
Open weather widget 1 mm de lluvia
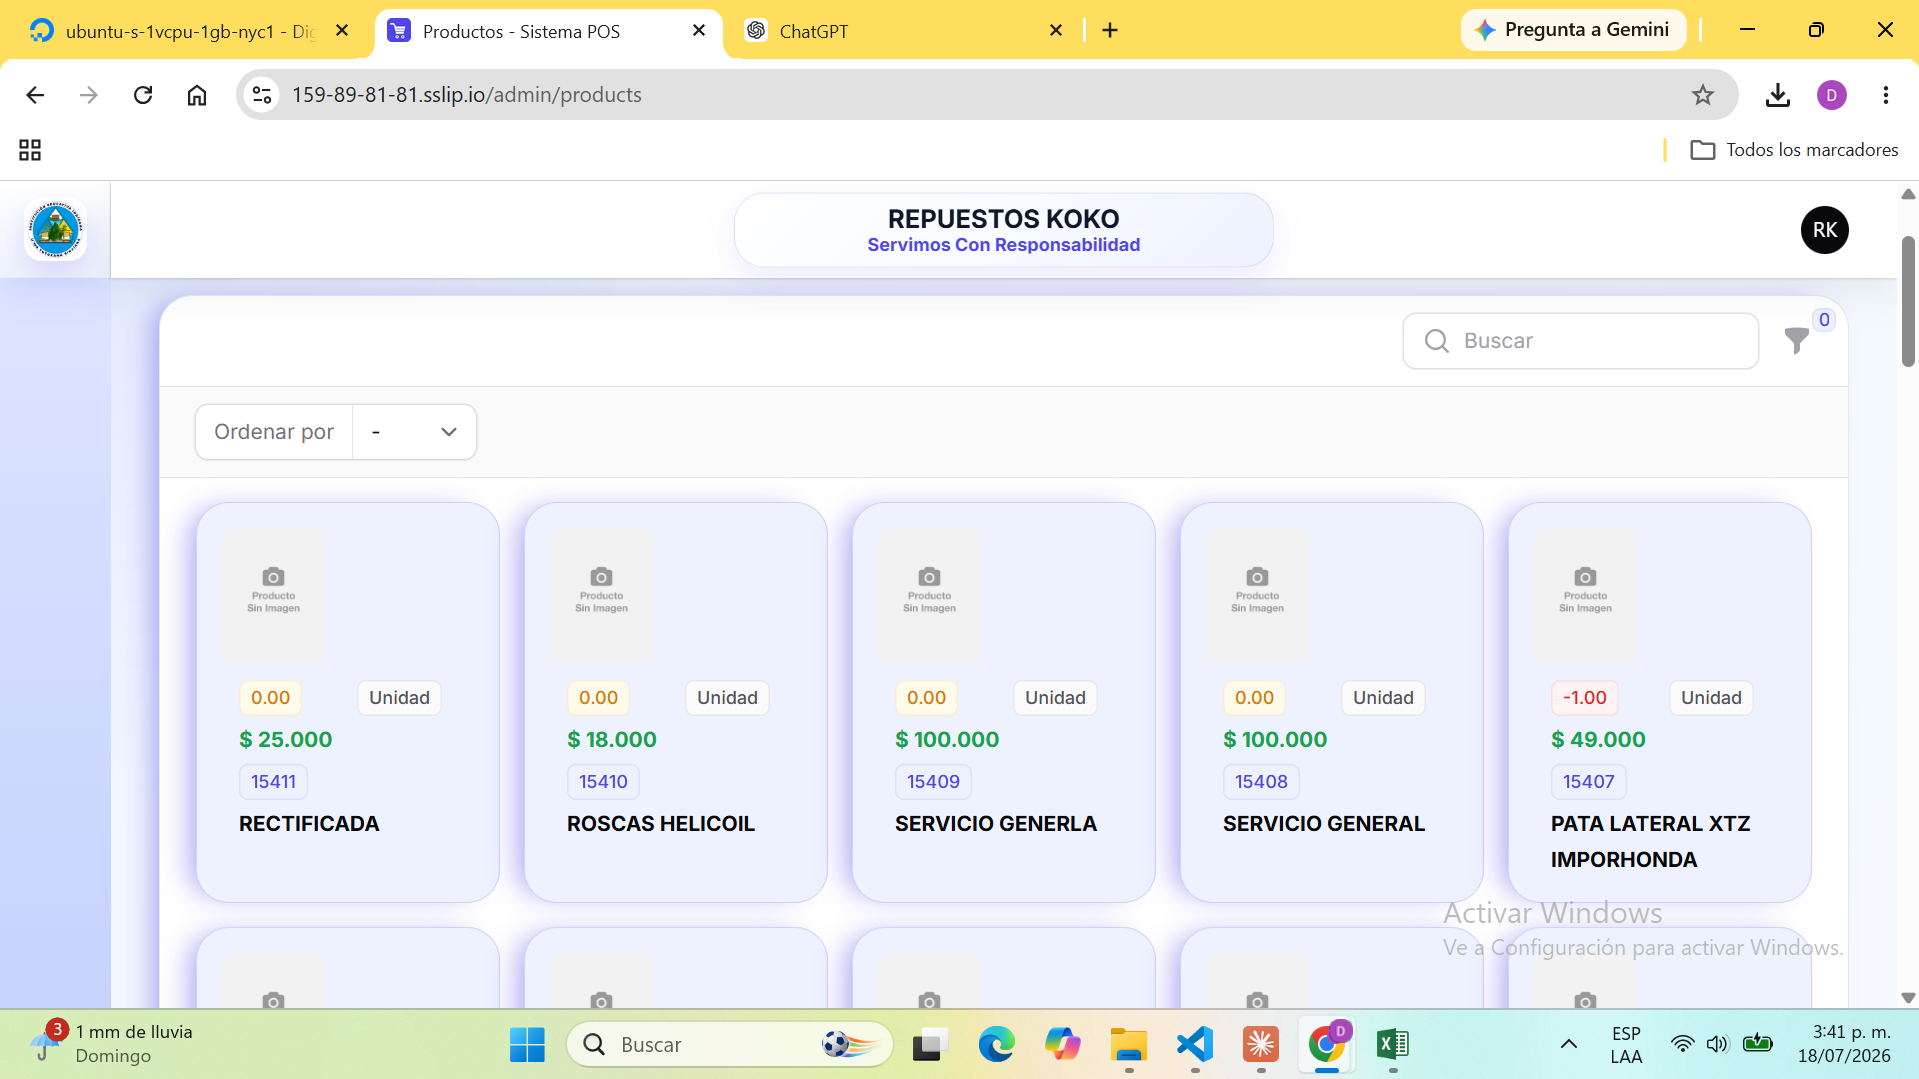pyautogui.click(x=110, y=1044)
